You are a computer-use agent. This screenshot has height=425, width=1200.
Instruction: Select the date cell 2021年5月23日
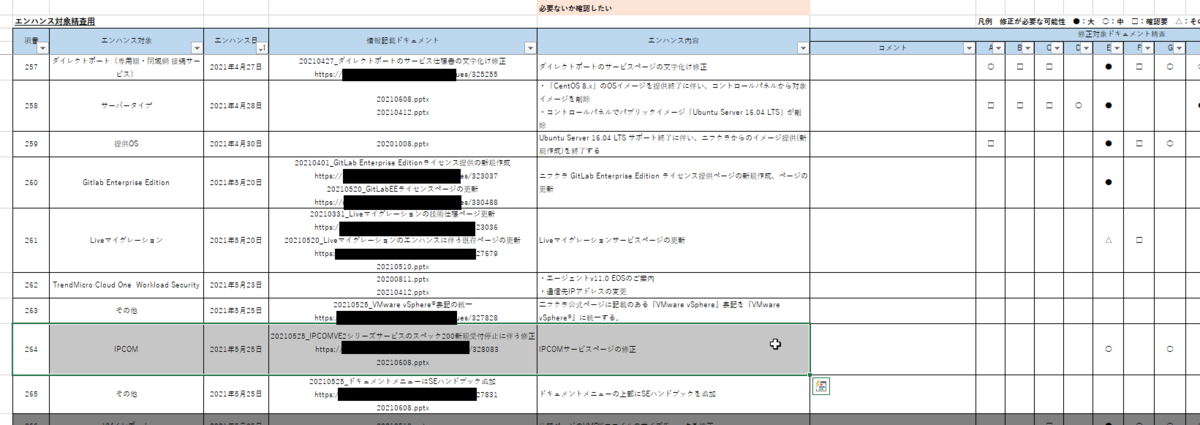tap(236, 285)
